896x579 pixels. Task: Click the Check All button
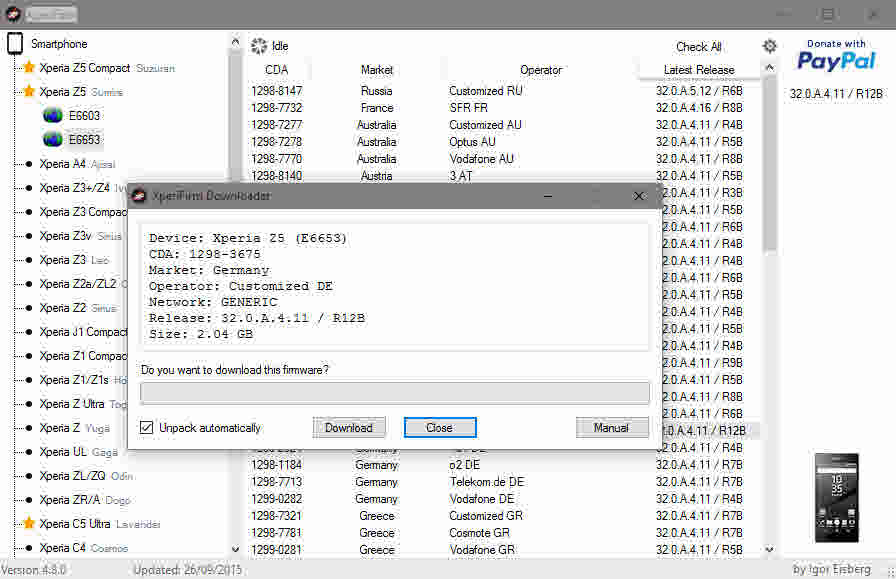click(698, 47)
